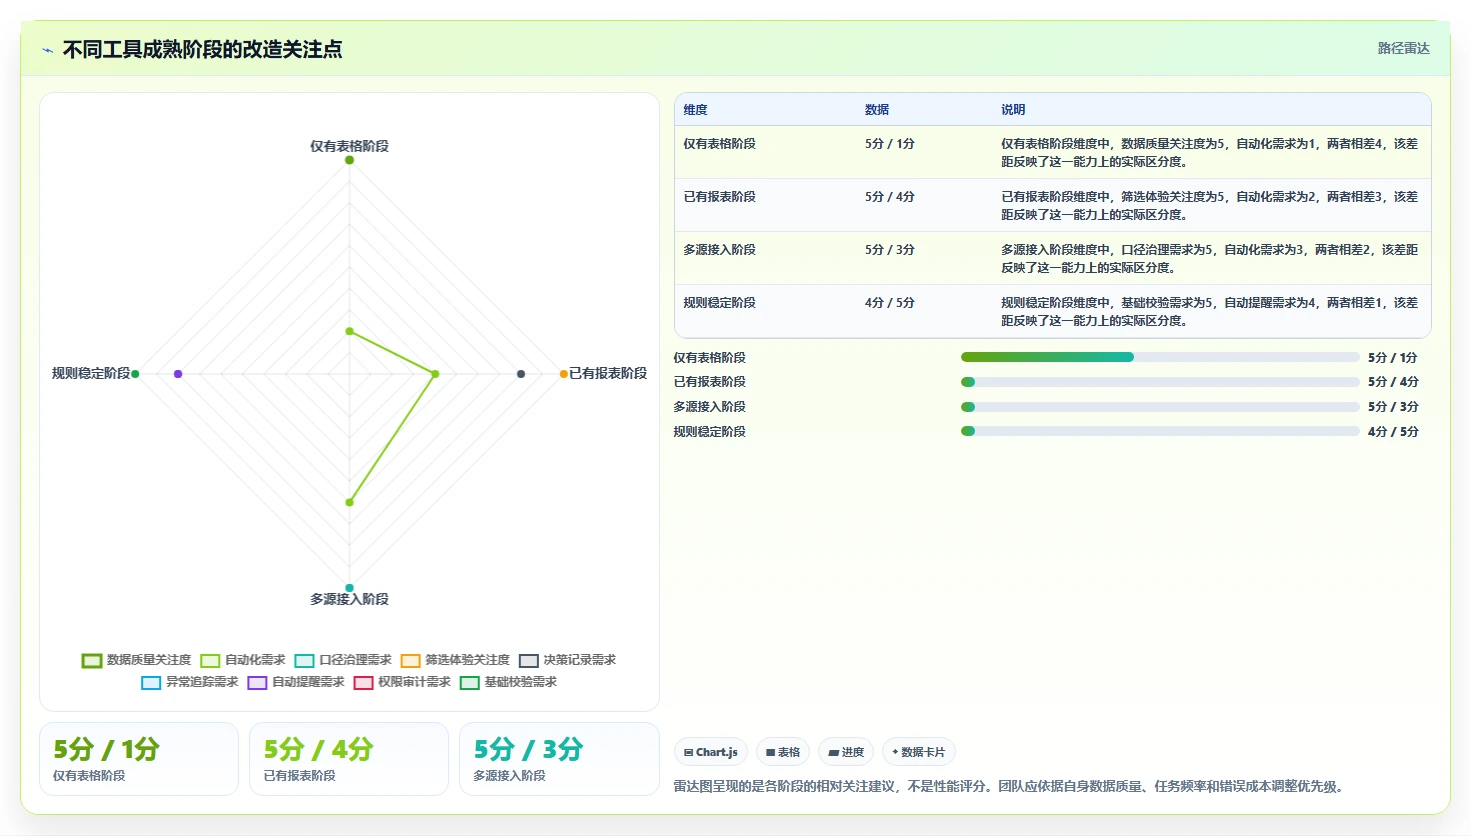
Task: Click the orange data point near 已有报表阶段
Action: pyautogui.click(x=564, y=374)
